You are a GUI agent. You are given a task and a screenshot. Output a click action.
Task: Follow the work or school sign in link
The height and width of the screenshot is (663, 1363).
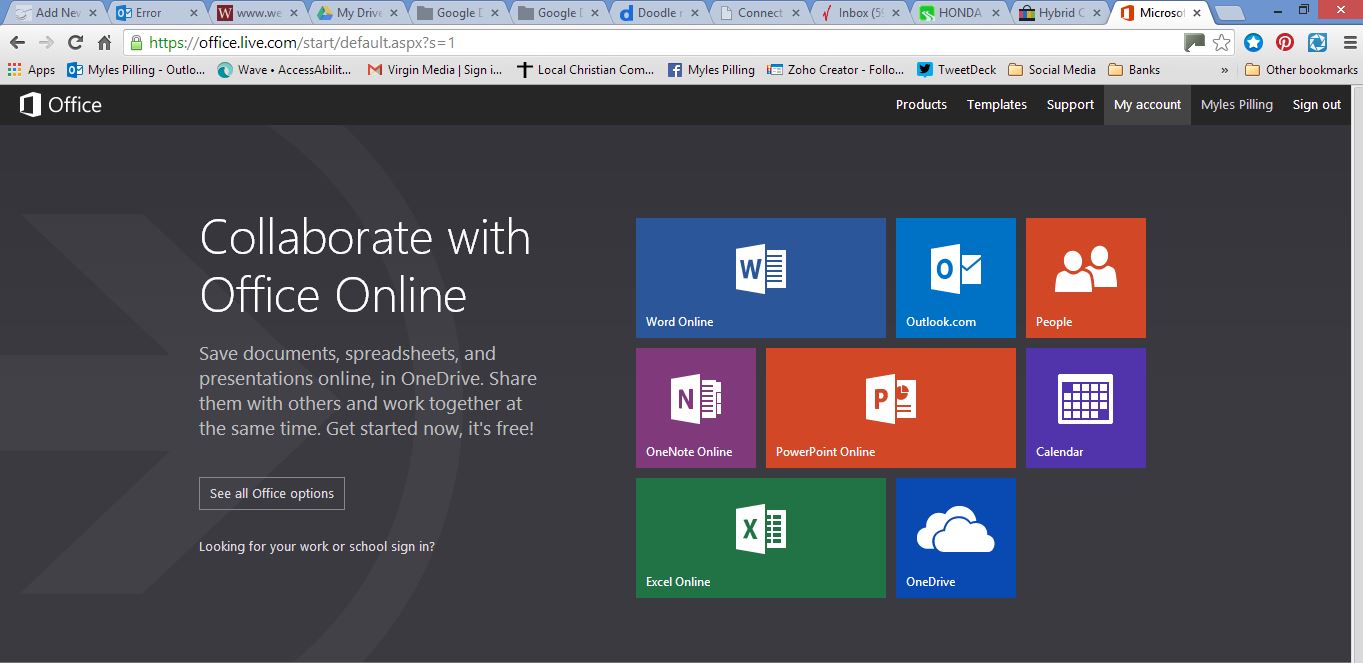(317, 547)
